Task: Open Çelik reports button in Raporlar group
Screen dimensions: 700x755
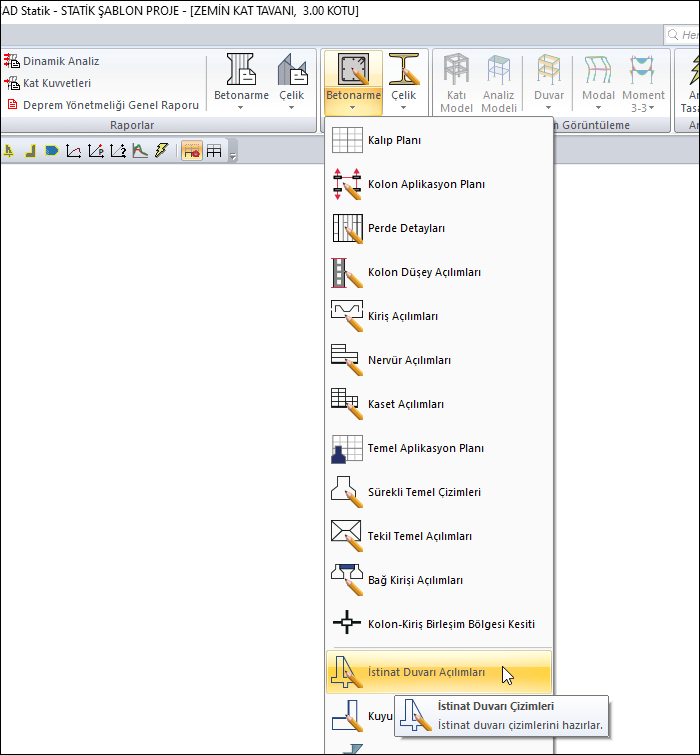Action: point(292,77)
